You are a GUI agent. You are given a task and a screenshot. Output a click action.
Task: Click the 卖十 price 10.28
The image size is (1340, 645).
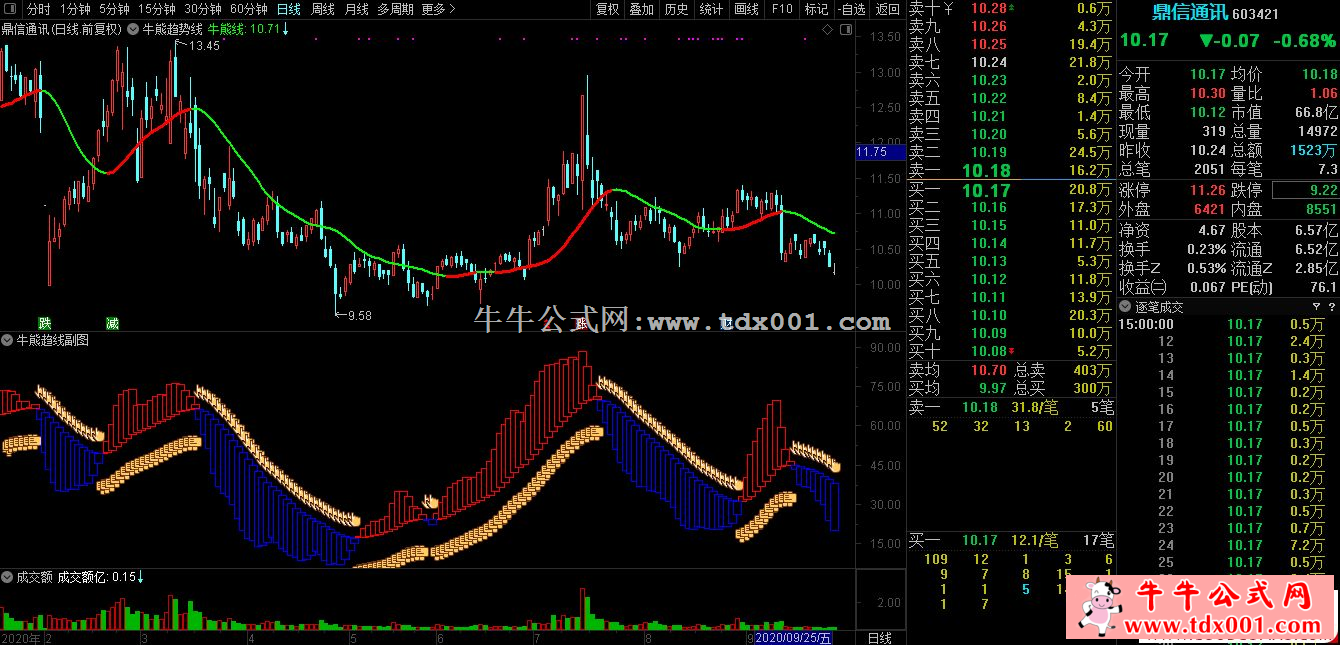tap(989, 8)
